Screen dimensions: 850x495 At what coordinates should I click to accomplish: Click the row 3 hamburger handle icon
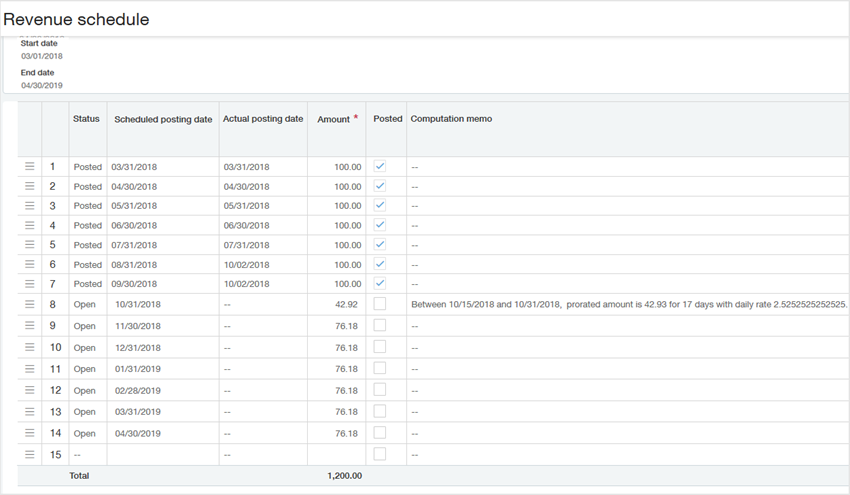click(x=29, y=205)
